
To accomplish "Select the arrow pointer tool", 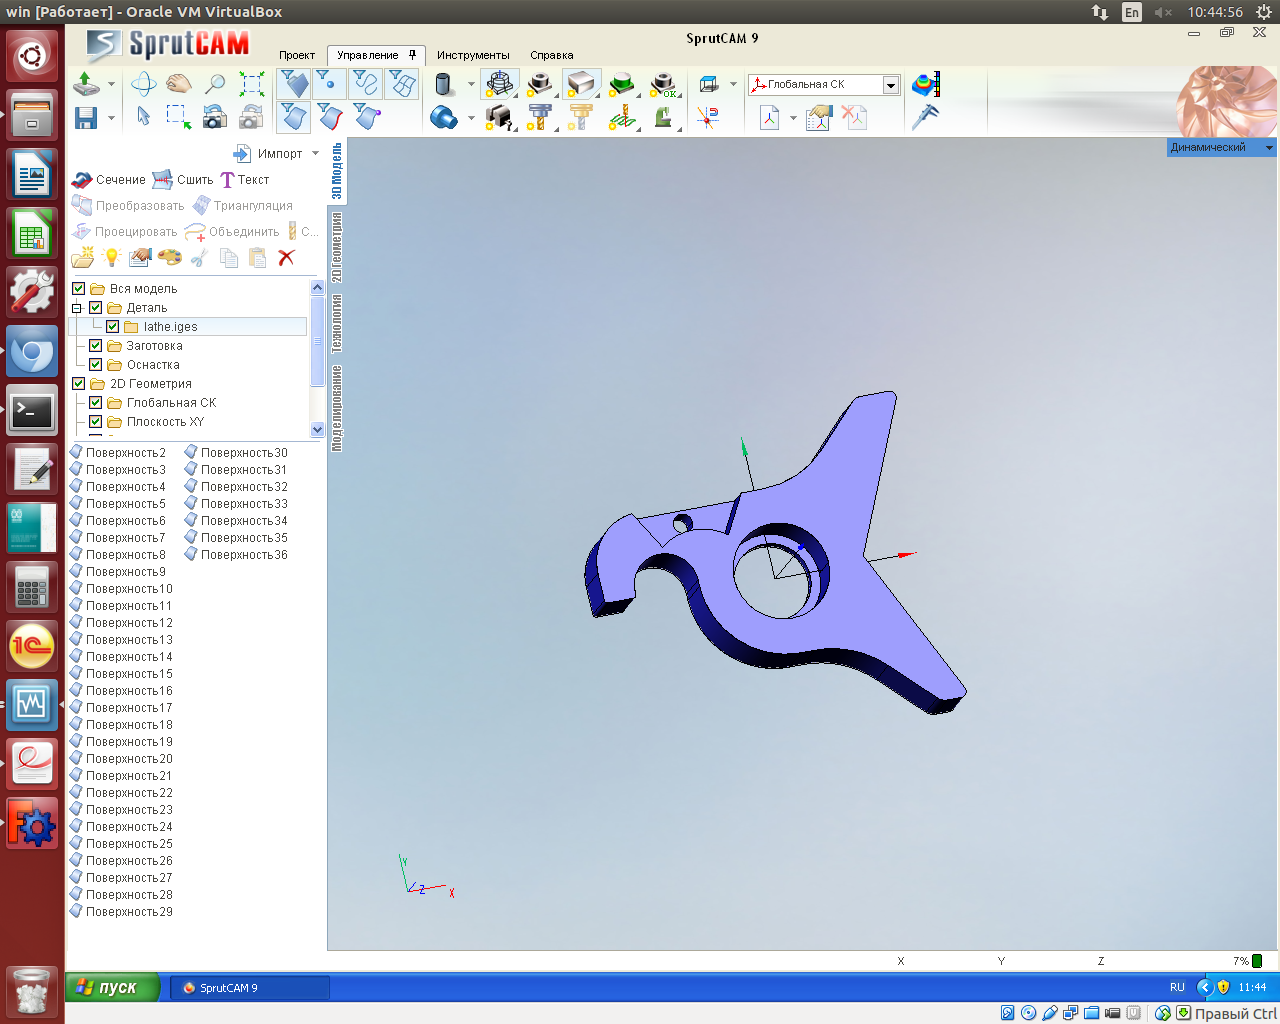I will [144, 117].
